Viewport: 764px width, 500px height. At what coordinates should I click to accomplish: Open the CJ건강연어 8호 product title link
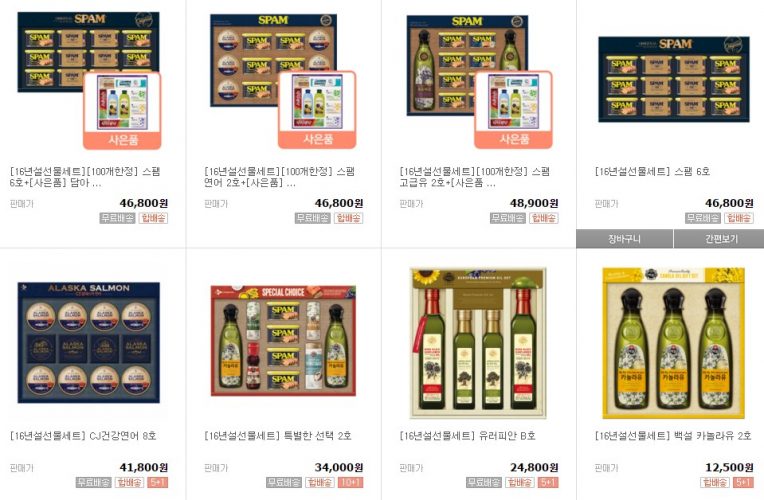click(83, 436)
